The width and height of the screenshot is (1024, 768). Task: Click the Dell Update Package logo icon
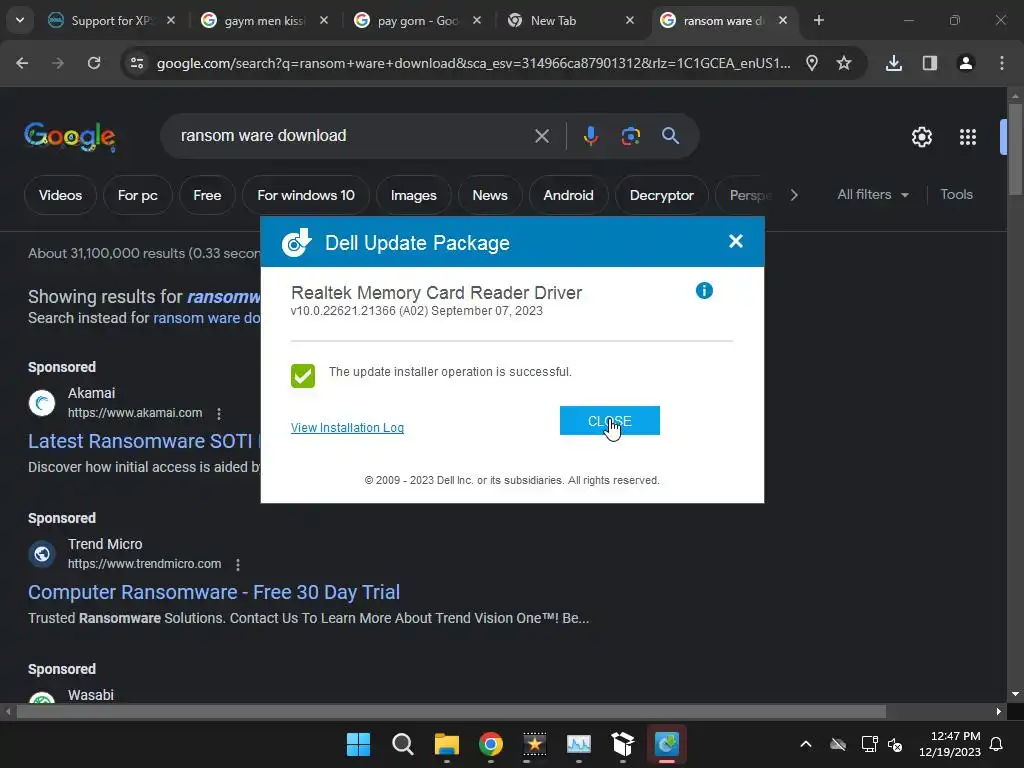tap(296, 242)
